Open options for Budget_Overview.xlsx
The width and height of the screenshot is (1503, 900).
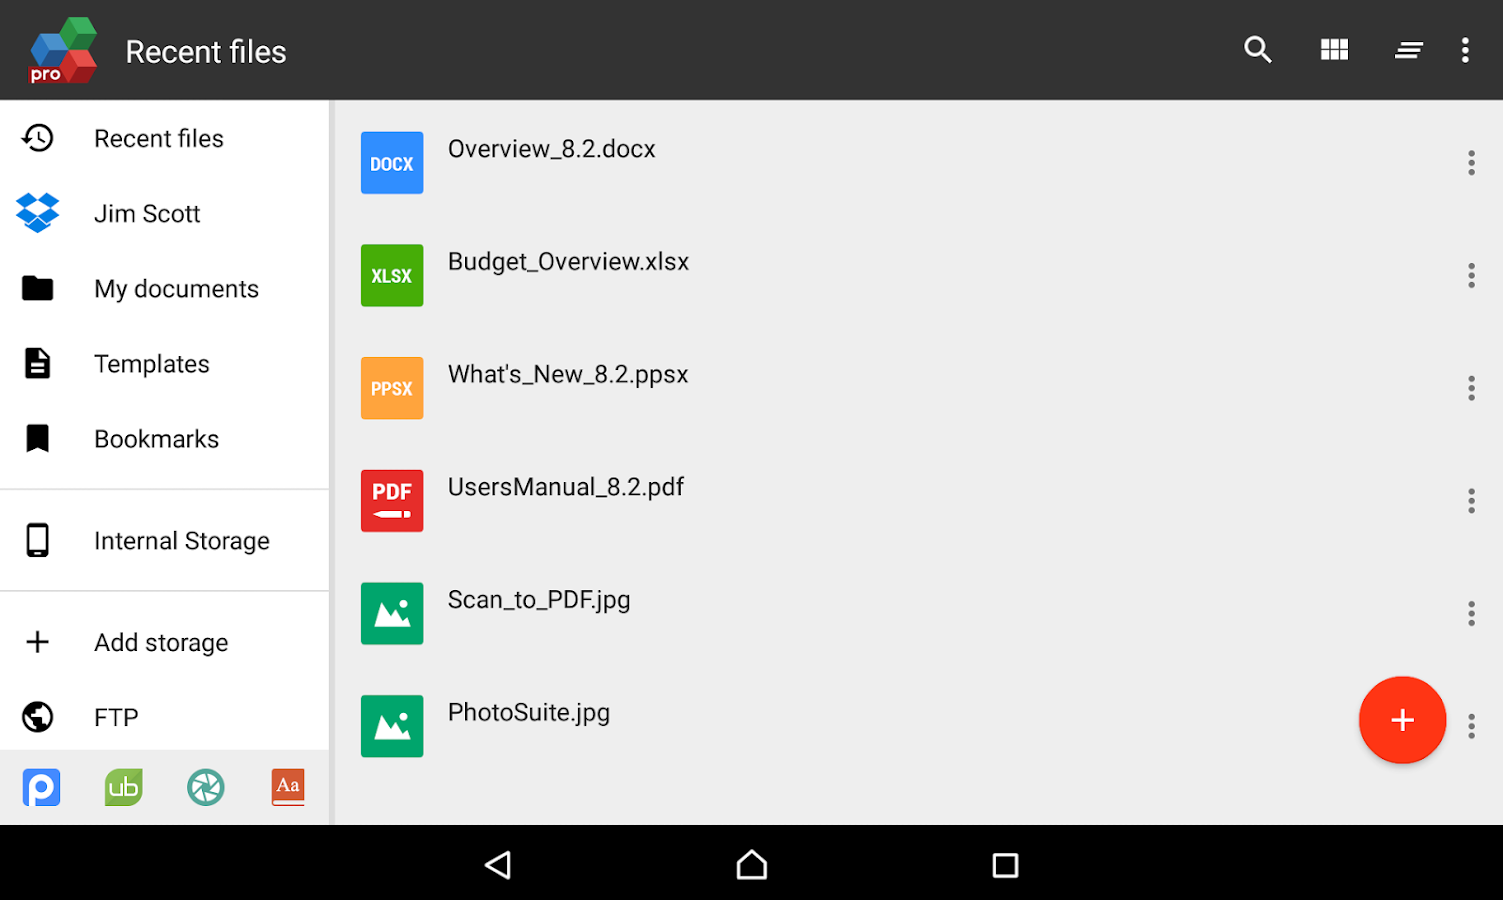pyautogui.click(x=1471, y=275)
